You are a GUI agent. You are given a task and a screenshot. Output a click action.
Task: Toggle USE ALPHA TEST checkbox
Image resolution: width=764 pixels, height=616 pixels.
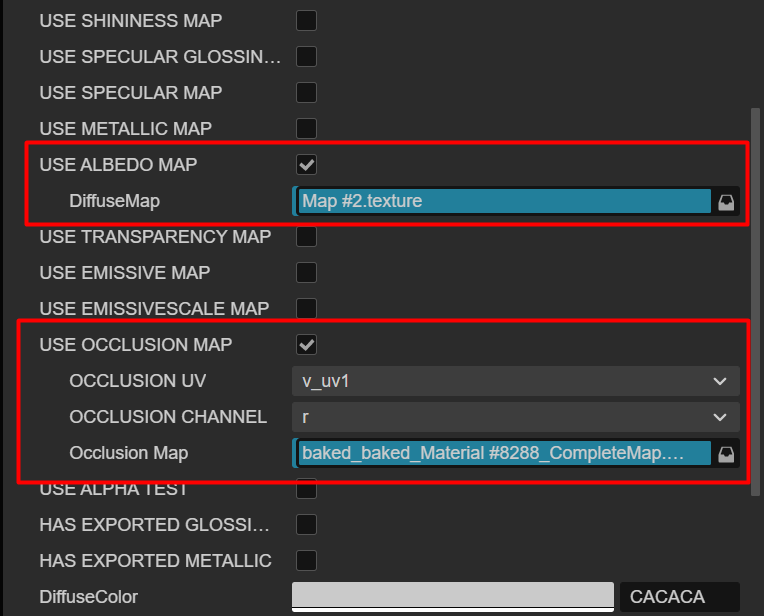(x=306, y=489)
